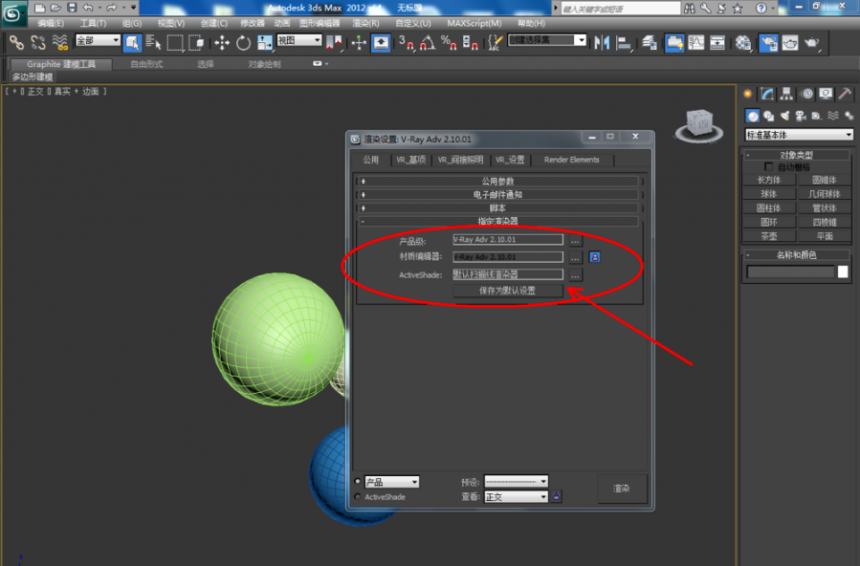The width and height of the screenshot is (860, 566).
Task: Undo the last action with the undo arrow
Action: tap(88, 8)
